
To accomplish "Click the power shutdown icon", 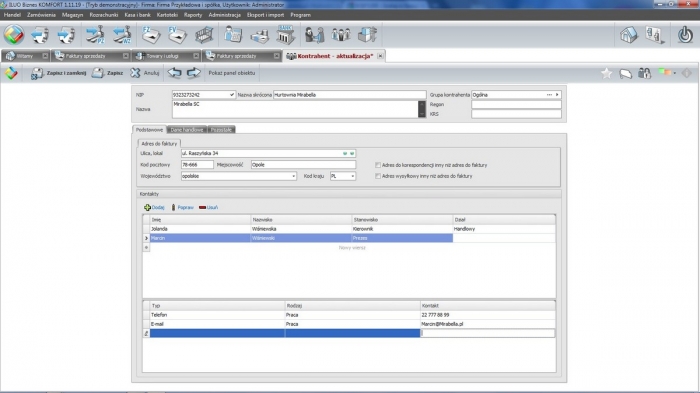I will coord(685,35).
